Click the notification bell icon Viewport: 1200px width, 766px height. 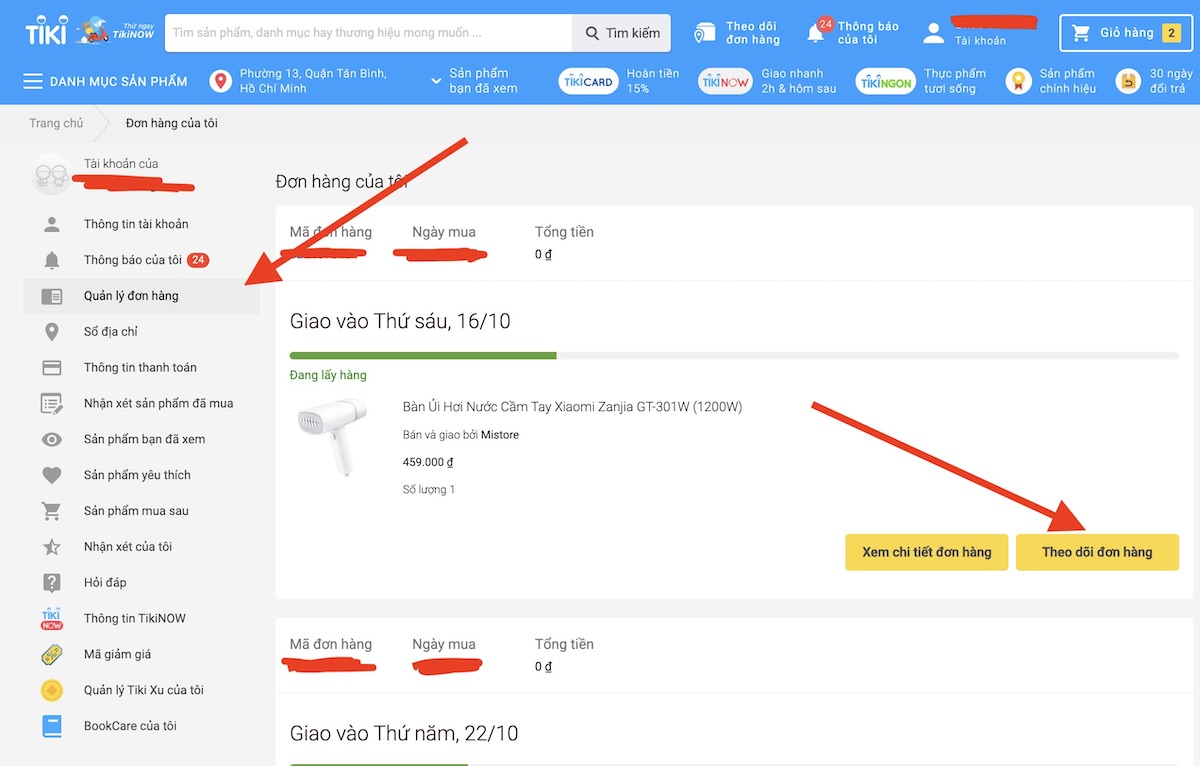click(816, 33)
